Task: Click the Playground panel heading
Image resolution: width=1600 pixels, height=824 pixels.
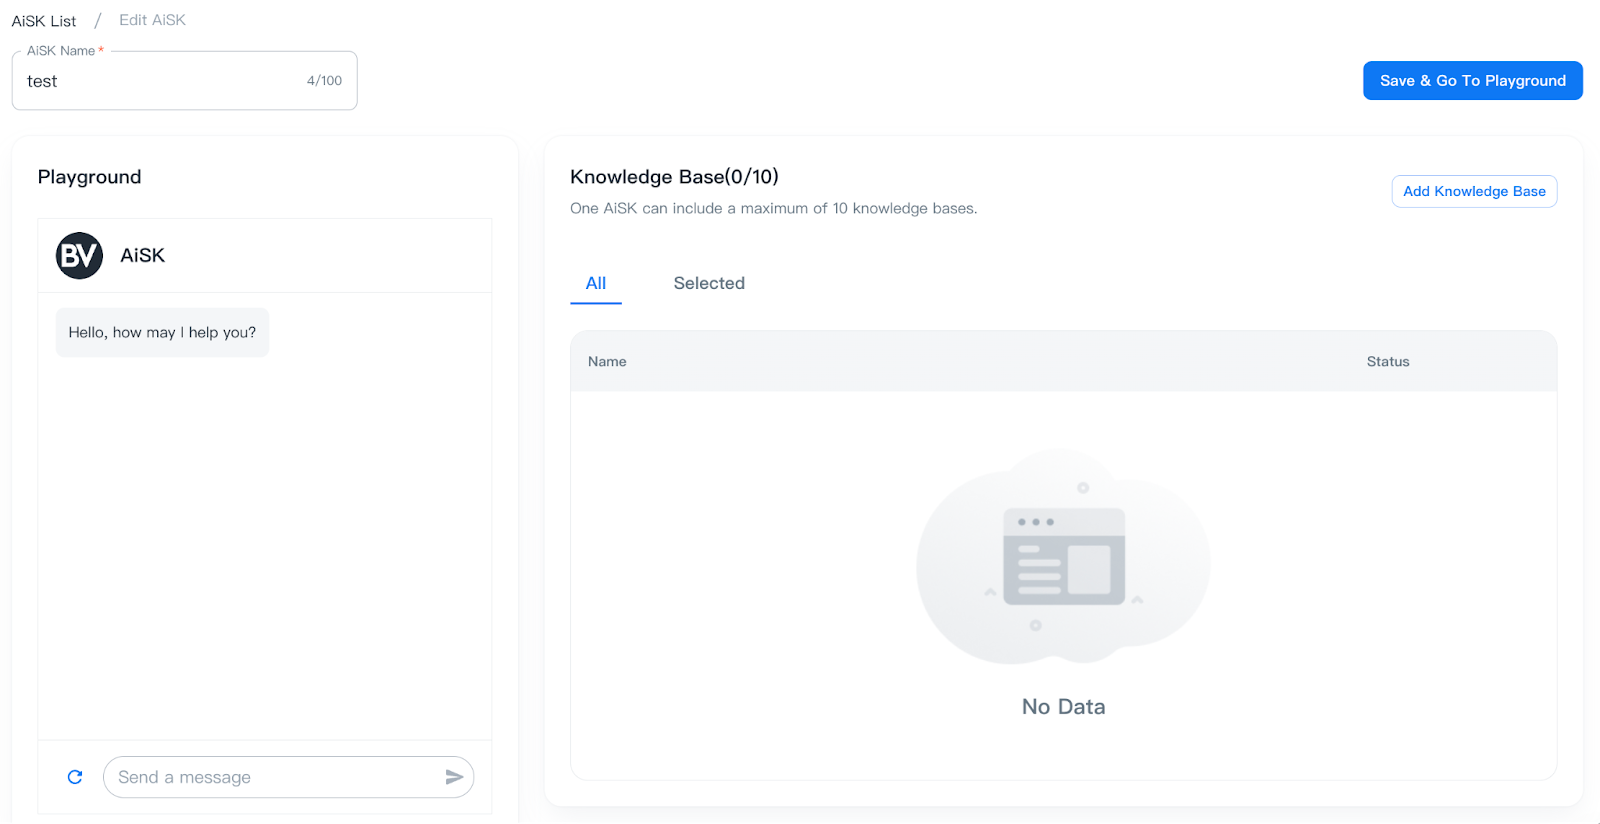Action: click(90, 177)
